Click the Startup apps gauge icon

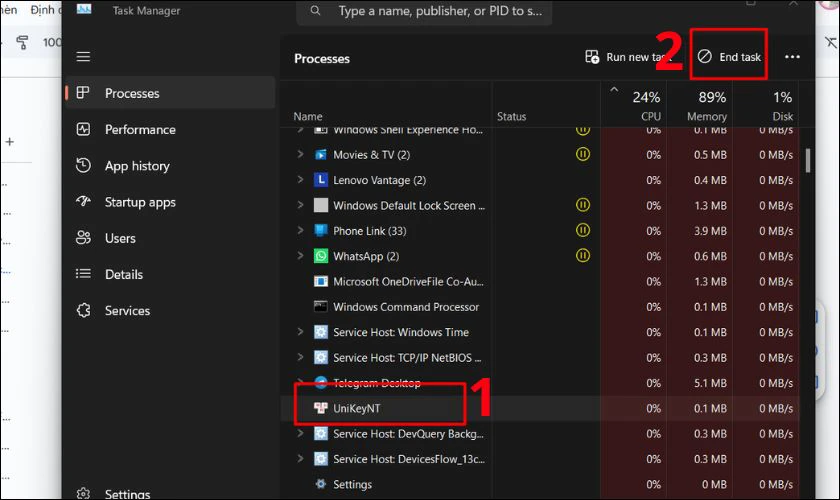click(x=83, y=202)
